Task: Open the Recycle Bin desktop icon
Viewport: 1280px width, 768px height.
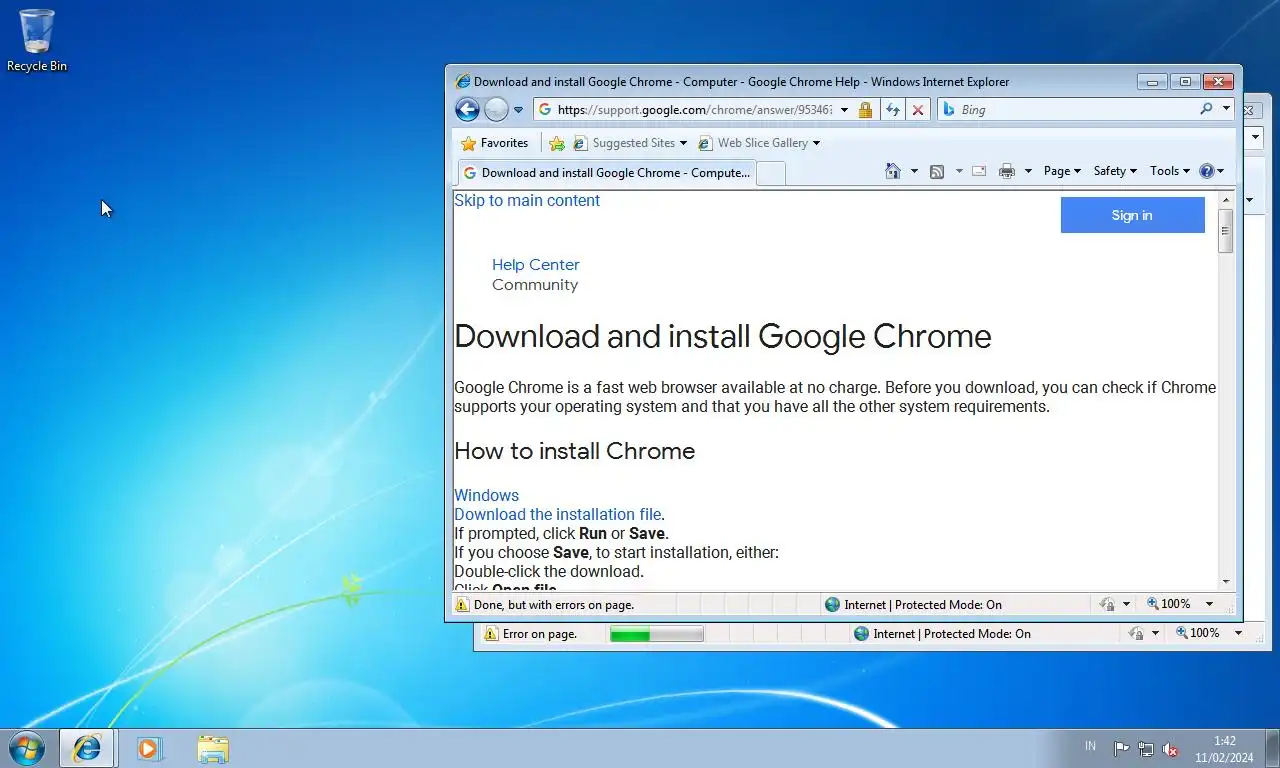Action: pyautogui.click(x=37, y=41)
